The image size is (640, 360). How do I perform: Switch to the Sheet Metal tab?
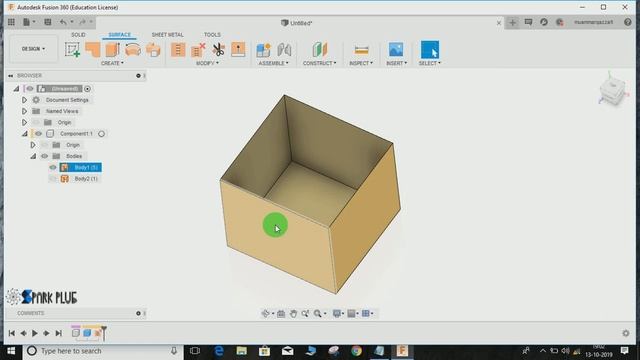coord(167,35)
